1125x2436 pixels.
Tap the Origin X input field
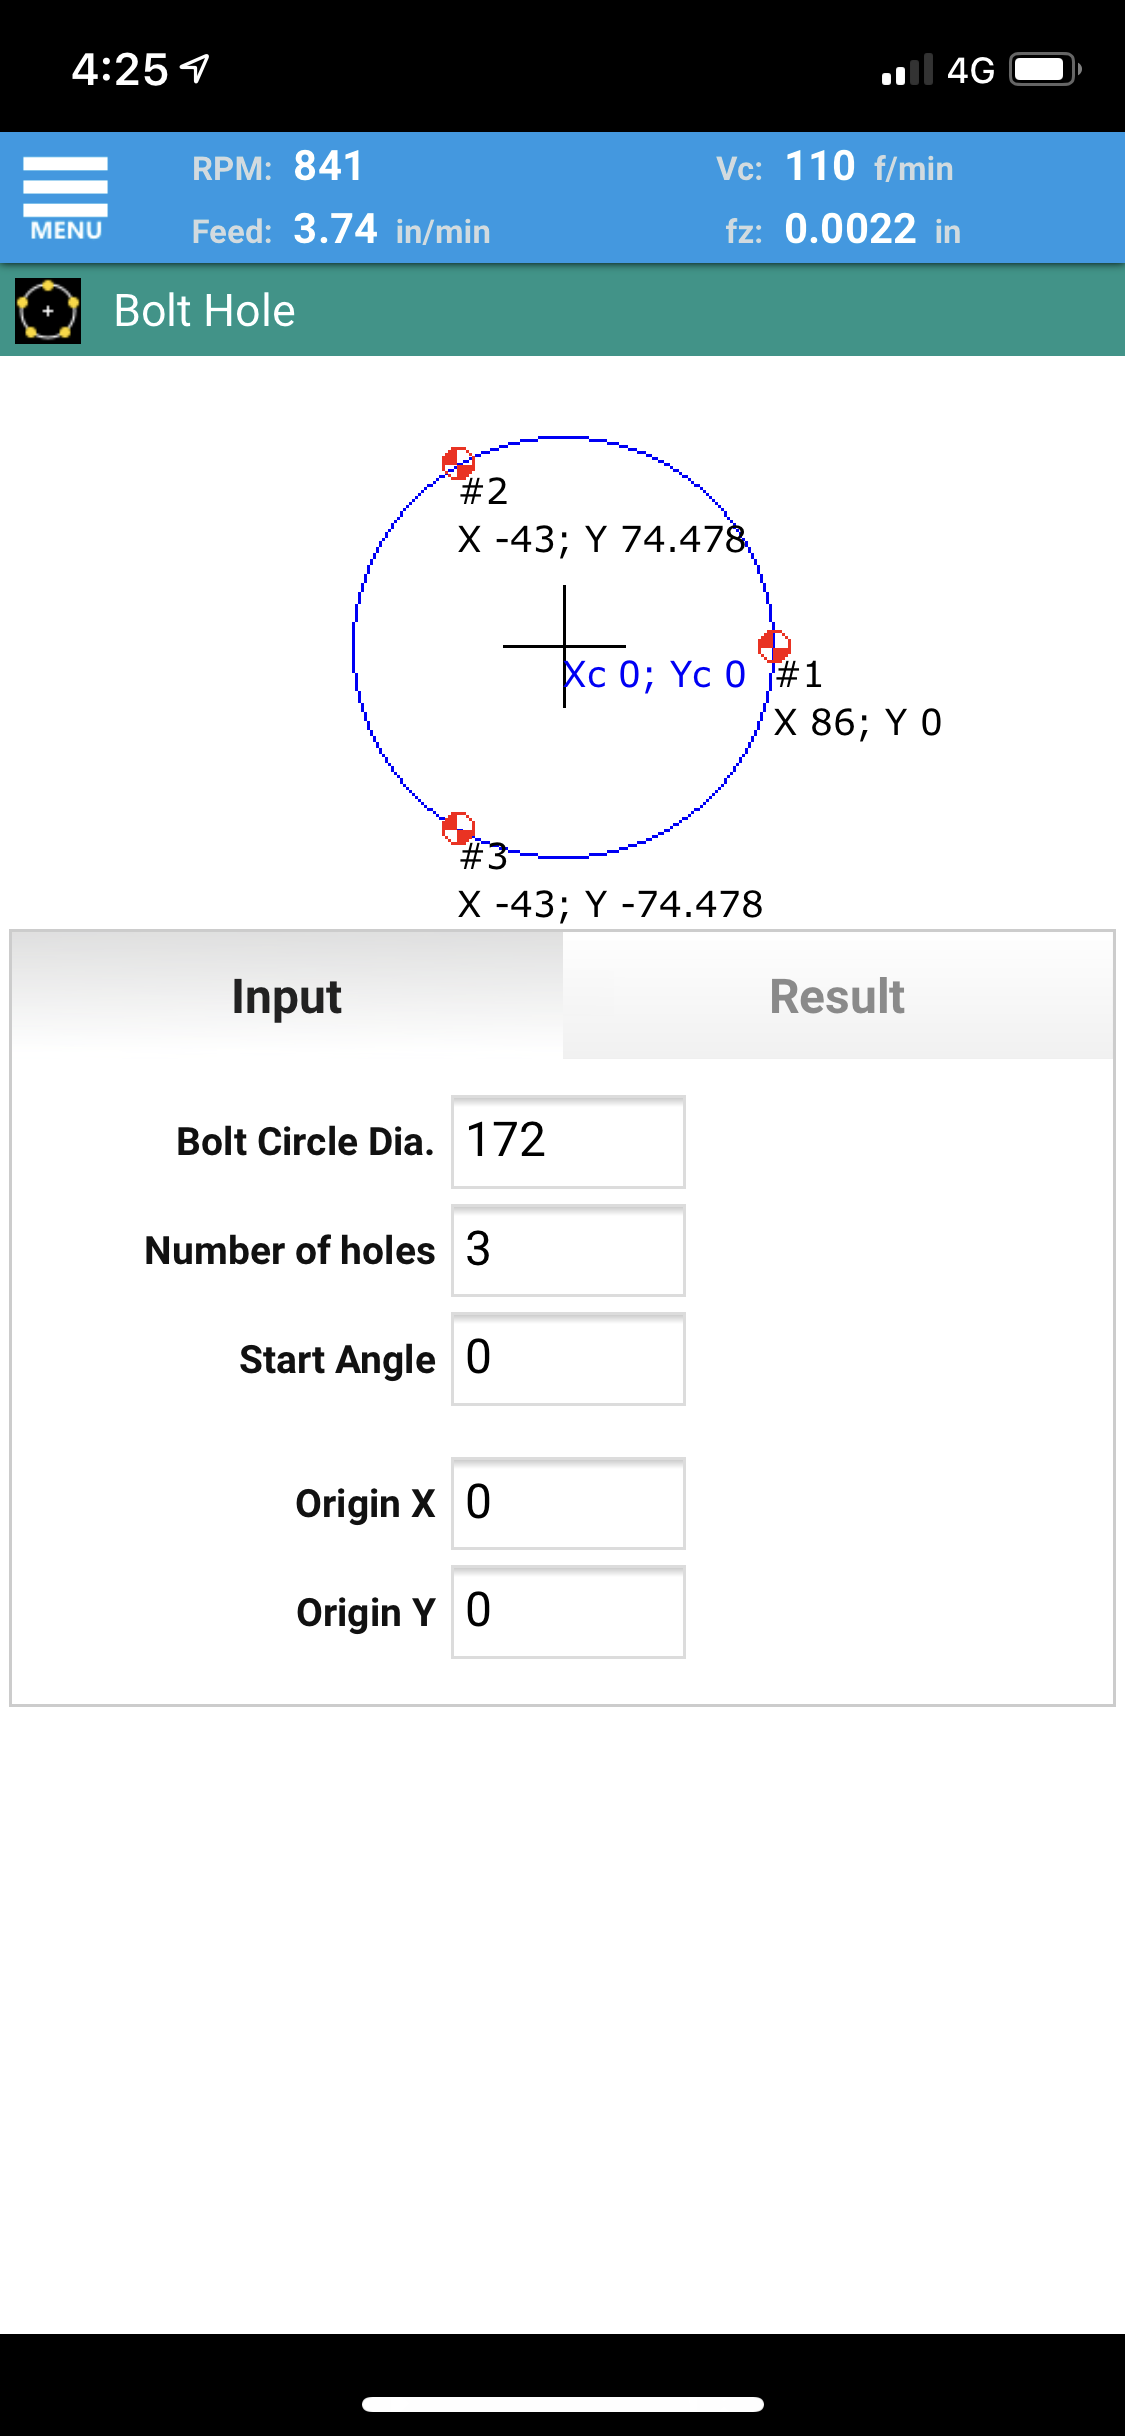[x=568, y=1503]
